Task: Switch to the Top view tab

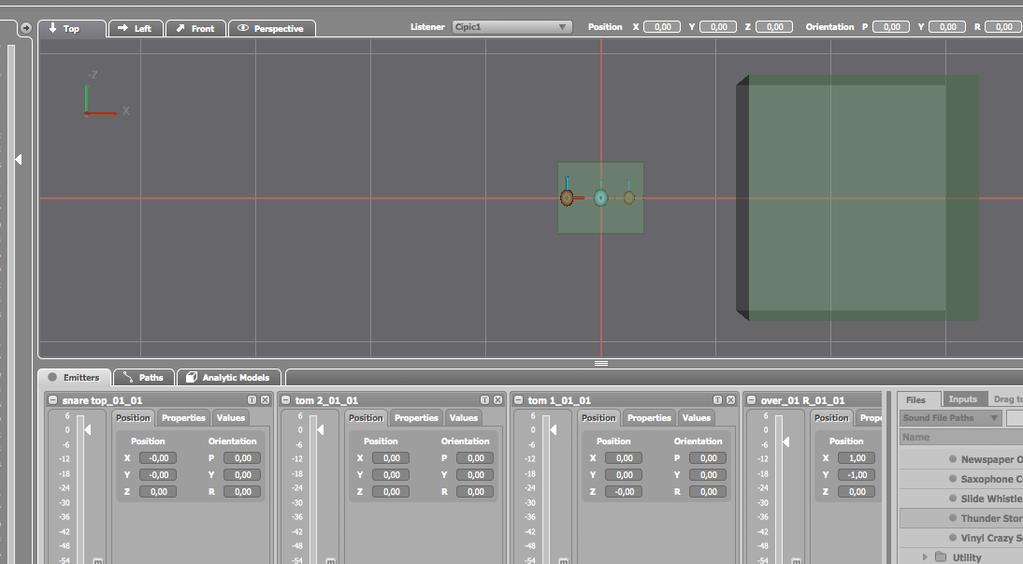Action: pos(72,29)
